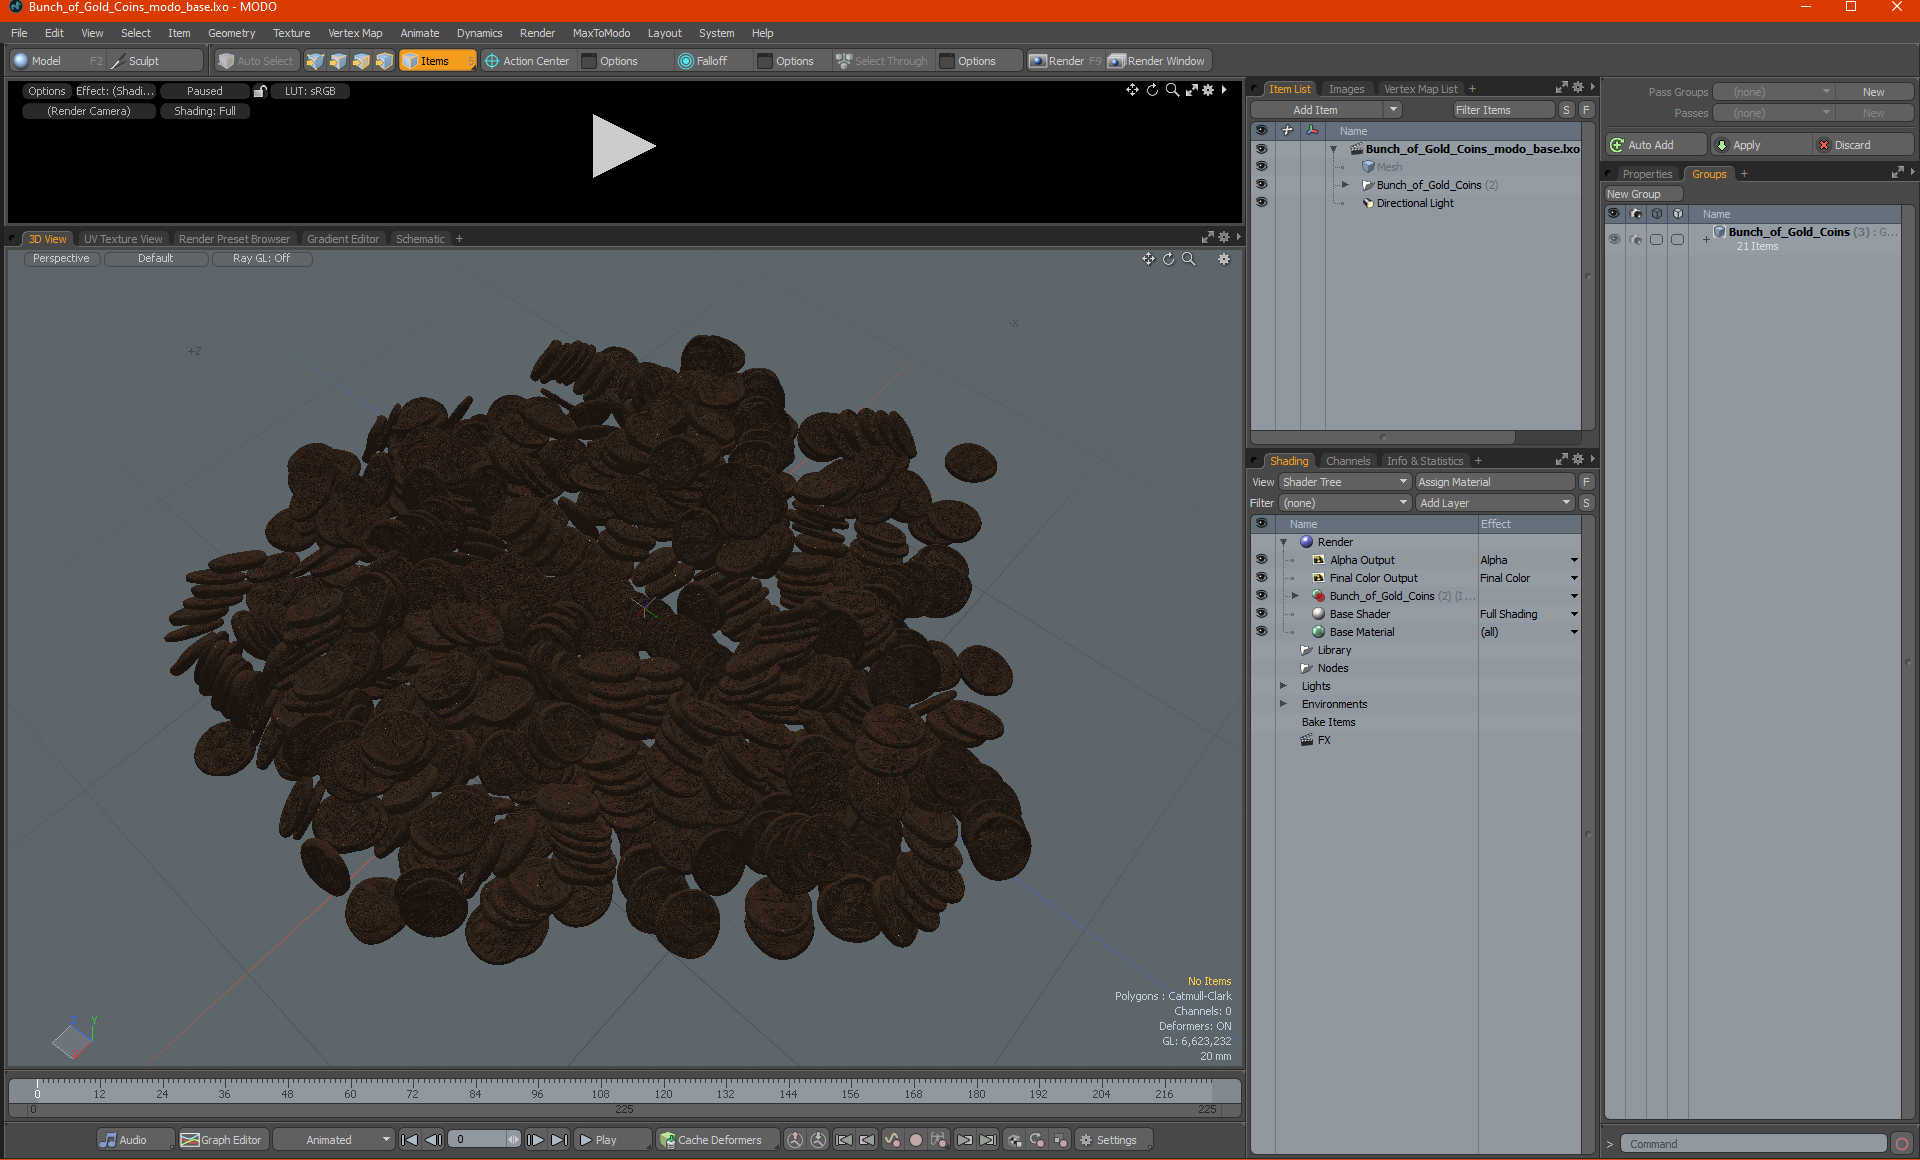Click 3D viewport zoom magnifier icon
The width and height of the screenshot is (1920, 1160).
pyautogui.click(x=1189, y=259)
